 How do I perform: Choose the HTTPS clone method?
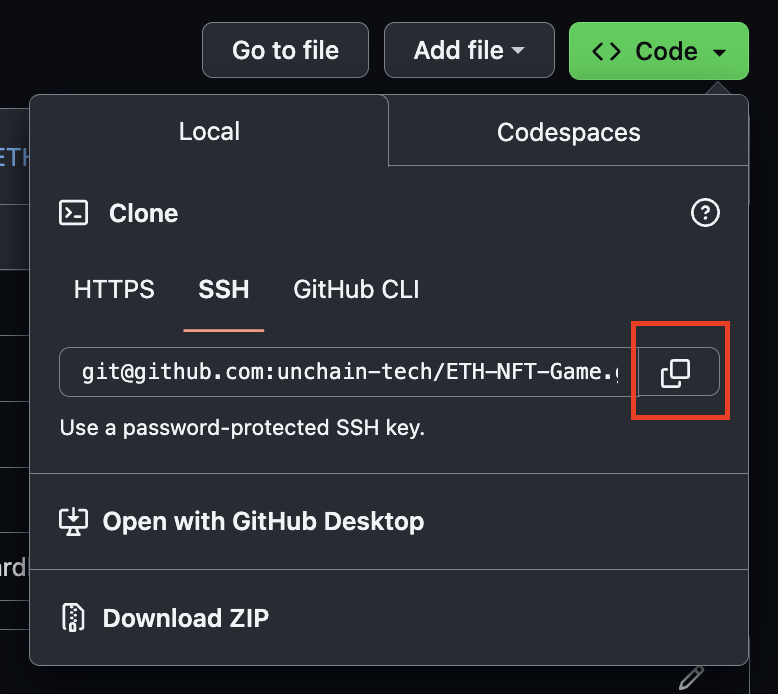pos(114,289)
